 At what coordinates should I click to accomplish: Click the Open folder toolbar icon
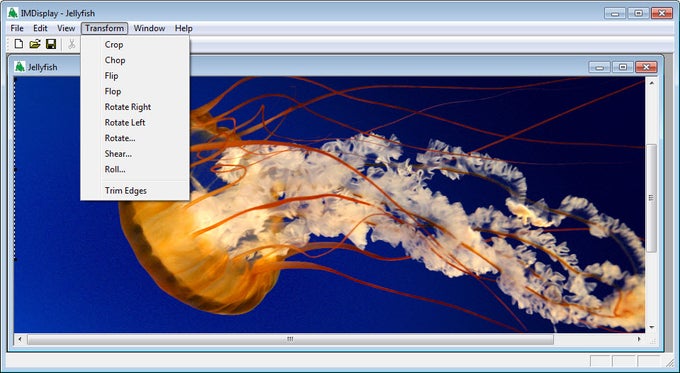click(x=35, y=43)
